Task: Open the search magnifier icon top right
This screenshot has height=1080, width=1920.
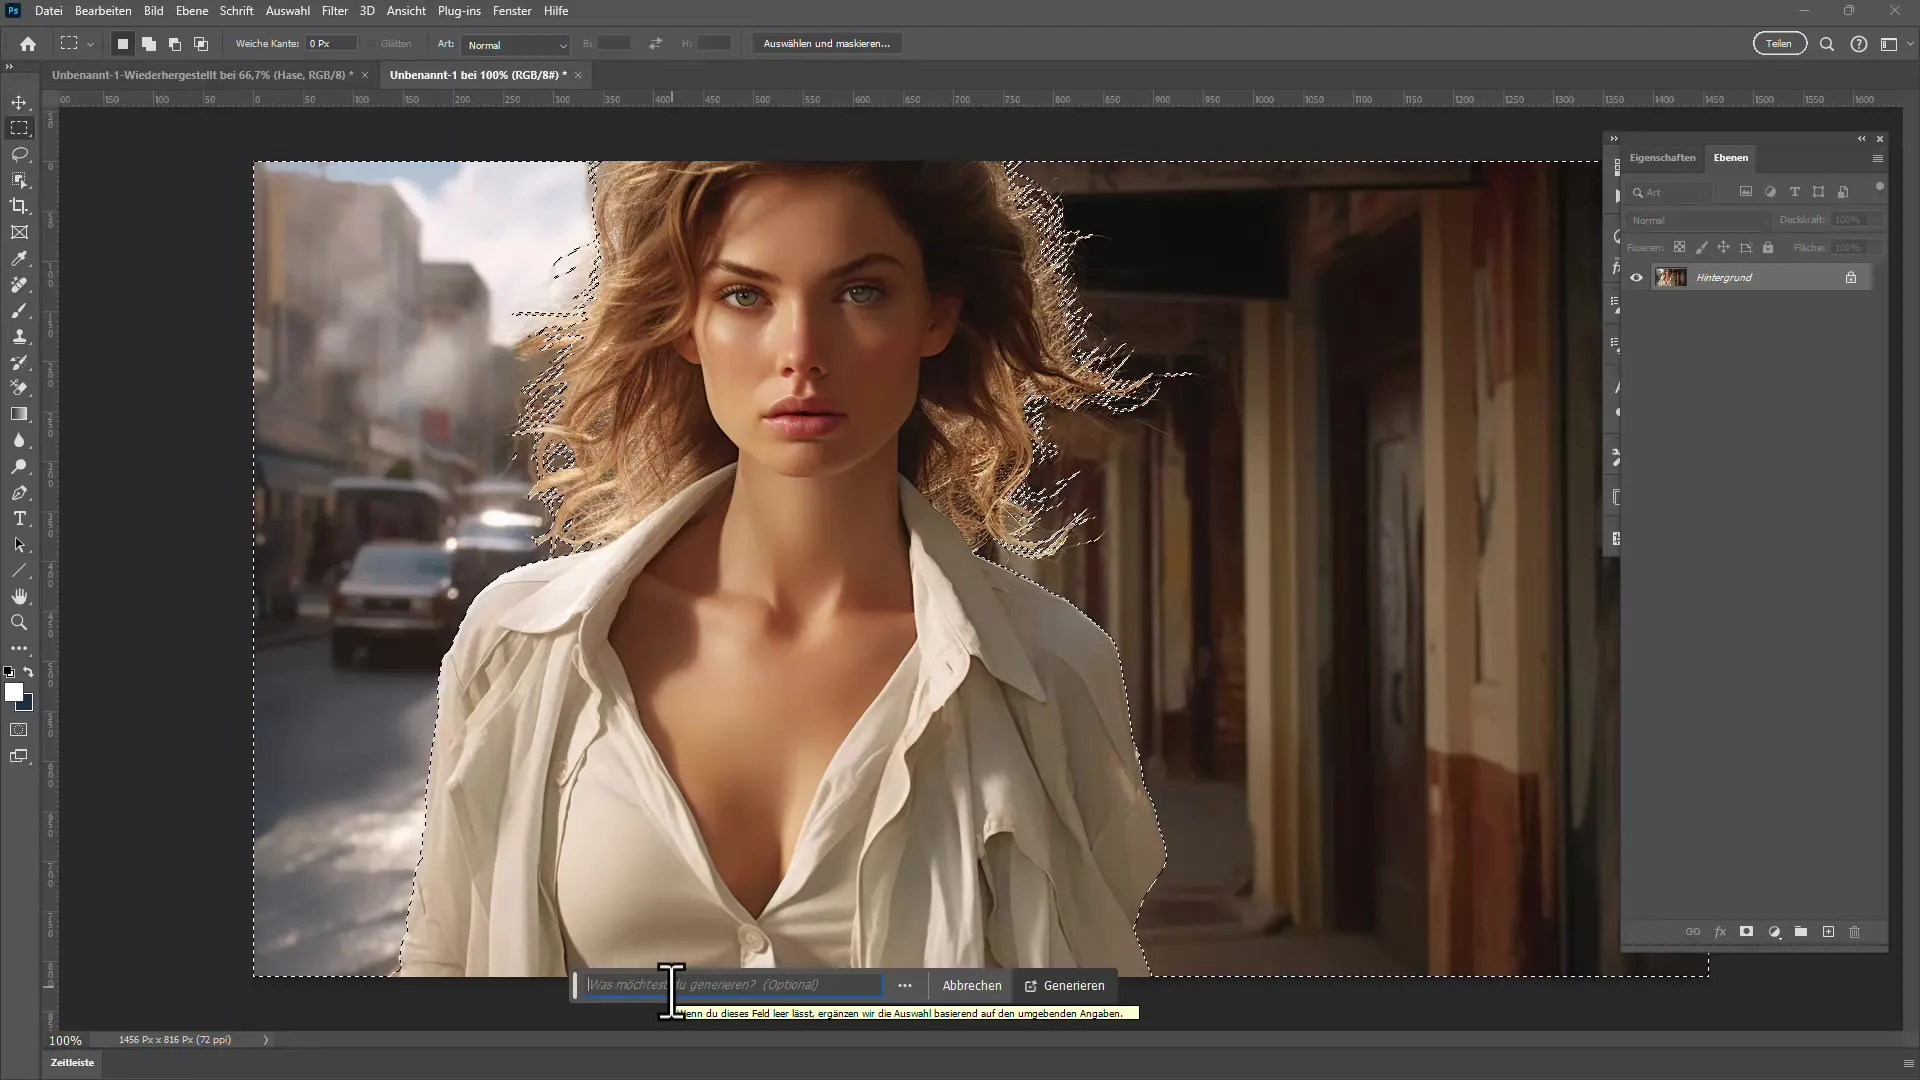Action: pyautogui.click(x=1827, y=44)
